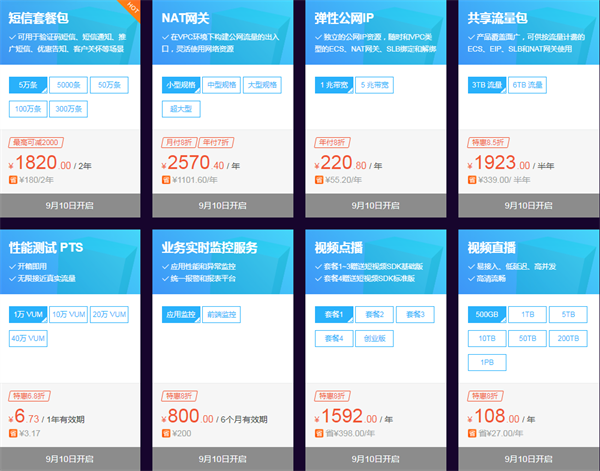Viewport: 600px width, 471px height.
Task: Switch to 前端监控 monitoring option
Action: (x=220, y=314)
